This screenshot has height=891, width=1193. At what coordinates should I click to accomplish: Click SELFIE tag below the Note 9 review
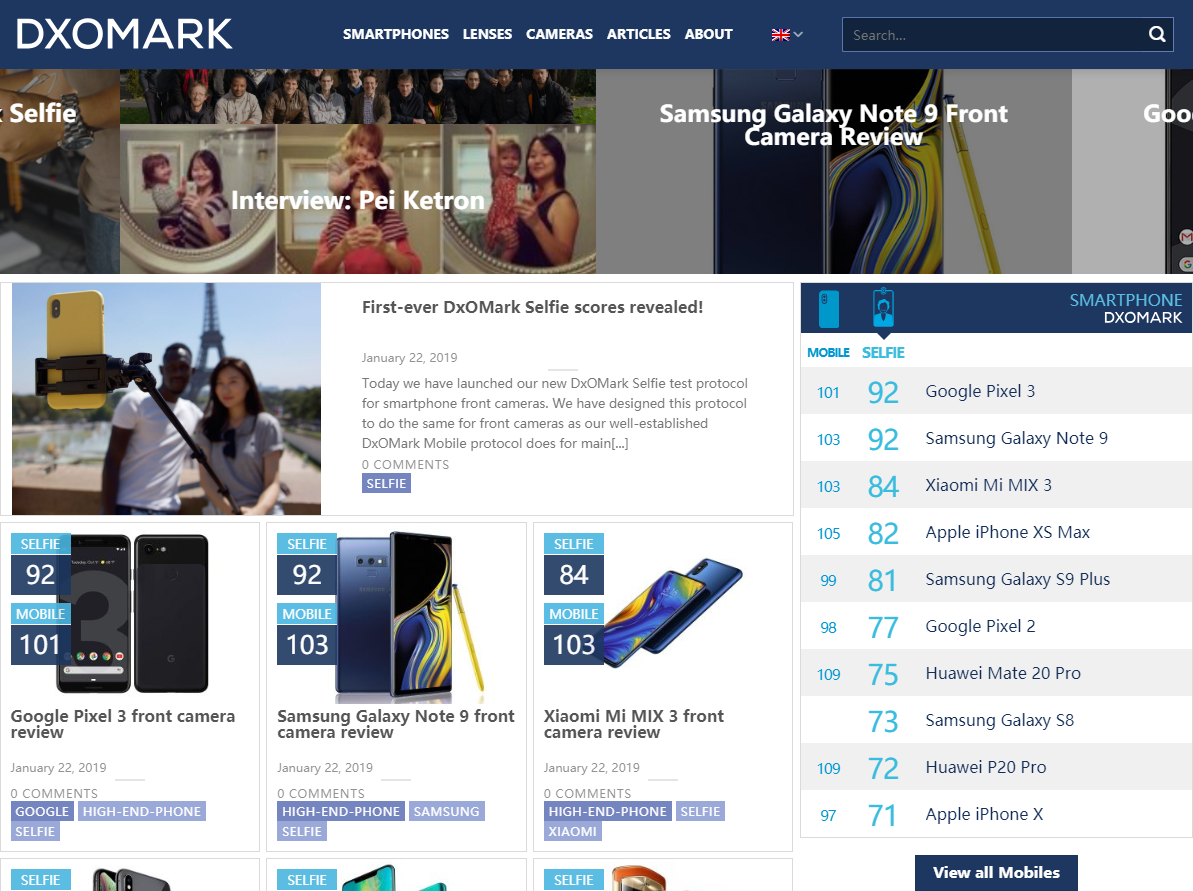(x=302, y=832)
